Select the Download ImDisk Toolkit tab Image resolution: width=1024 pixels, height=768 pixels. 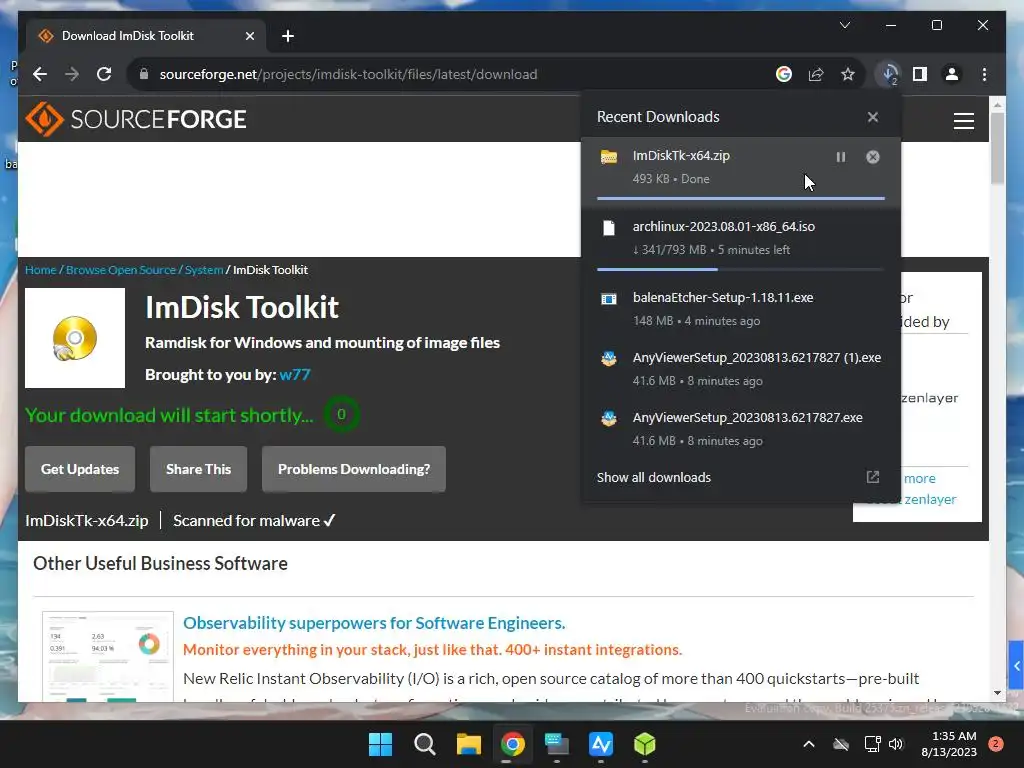[x=146, y=36]
